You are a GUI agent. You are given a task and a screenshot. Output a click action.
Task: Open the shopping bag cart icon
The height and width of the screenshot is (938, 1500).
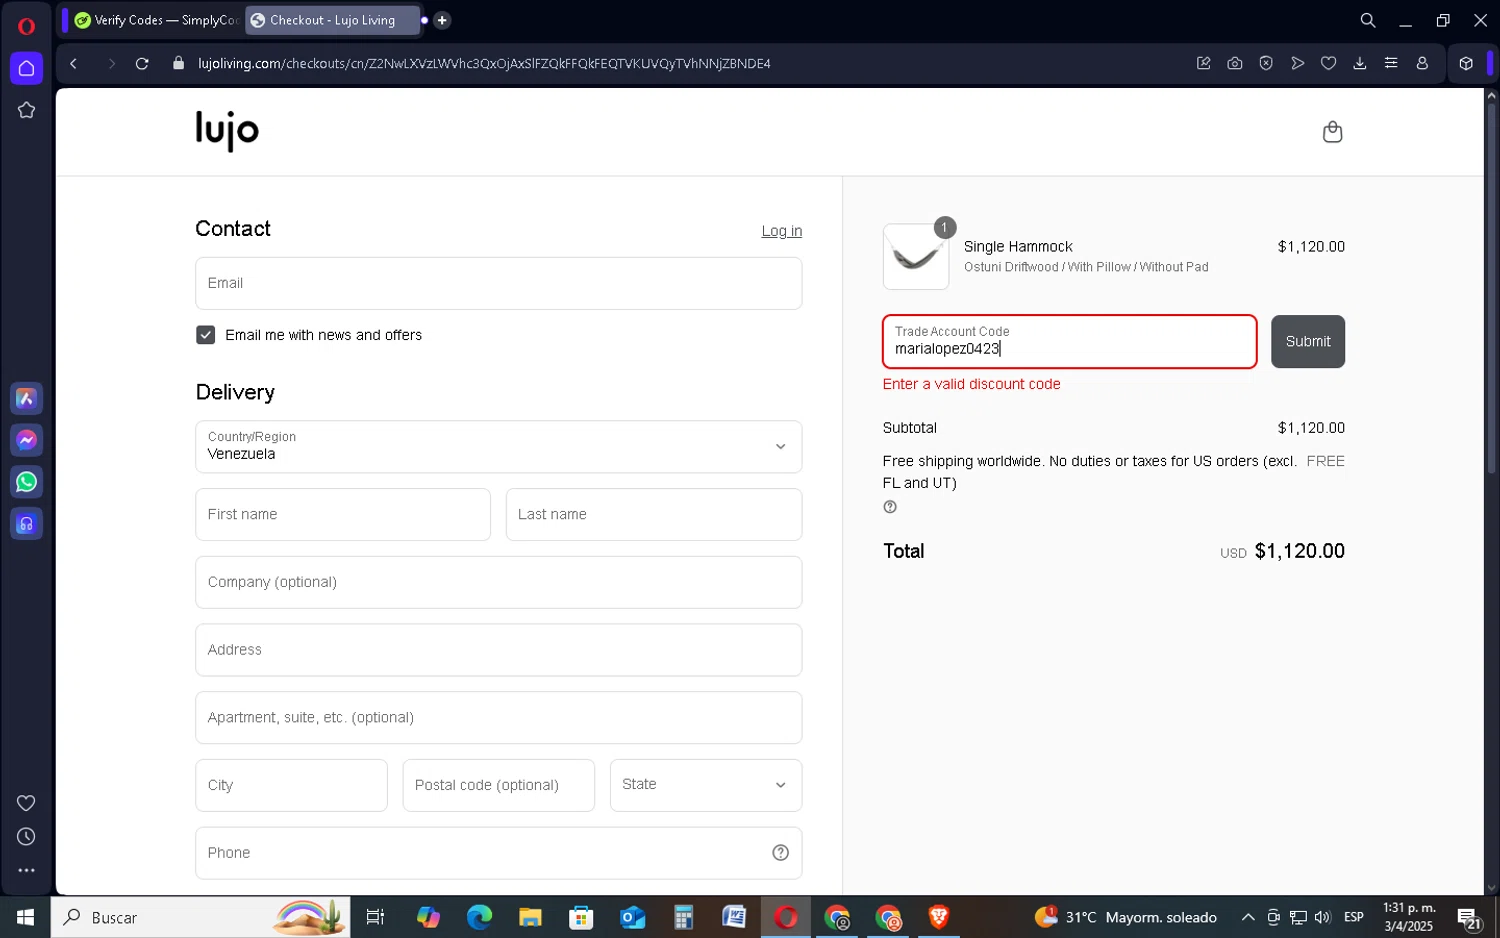click(1333, 132)
